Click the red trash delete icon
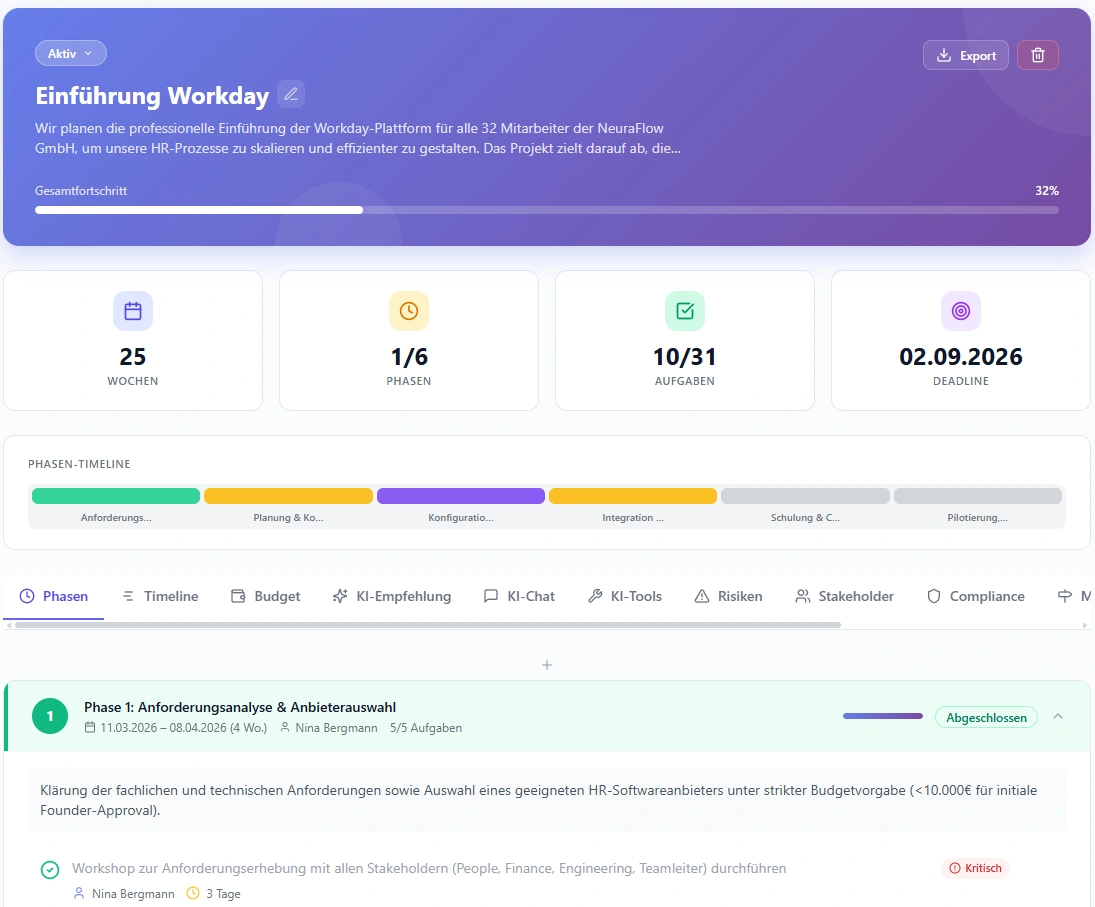Image resolution: width=1095 pixels, height=907 pixels. (1037, 55)
